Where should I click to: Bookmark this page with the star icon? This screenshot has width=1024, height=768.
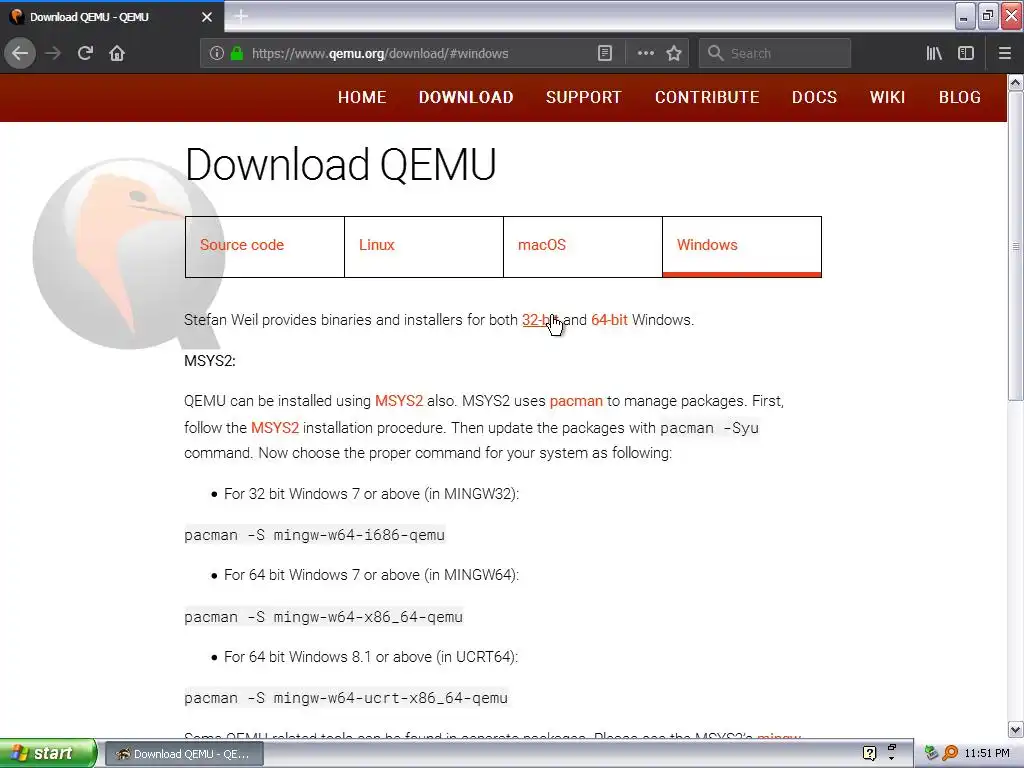(x=674, y=54)
